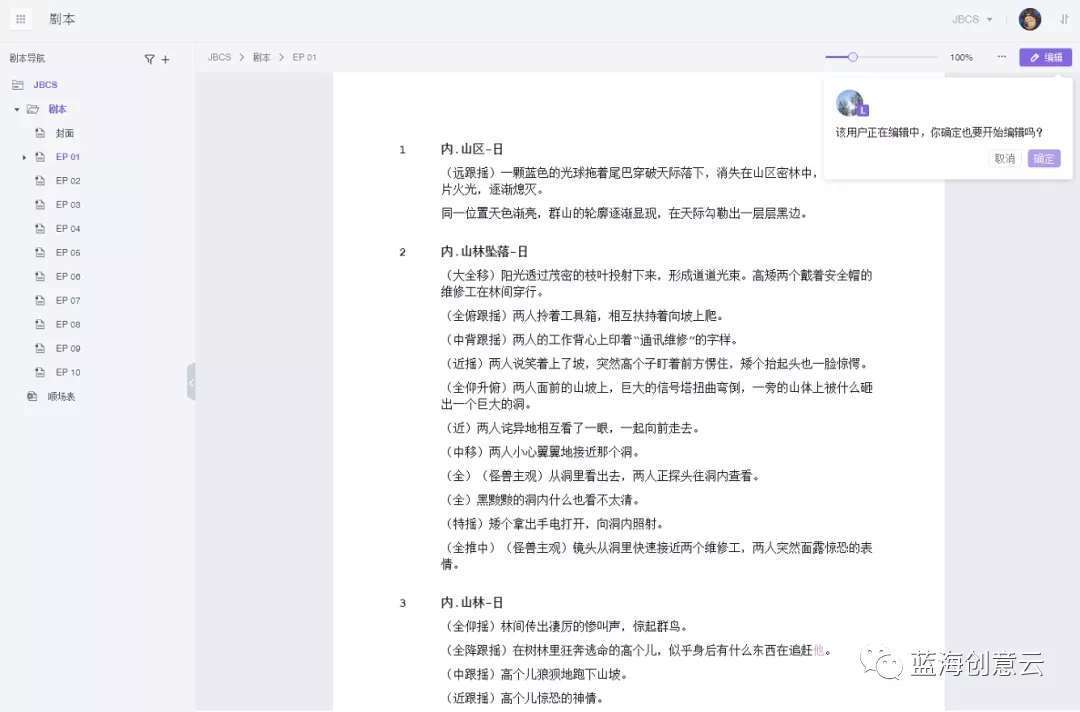1080x712 pixels.
Task: Click scene heading 内.山区-日
Action: (x=472, y=149)
